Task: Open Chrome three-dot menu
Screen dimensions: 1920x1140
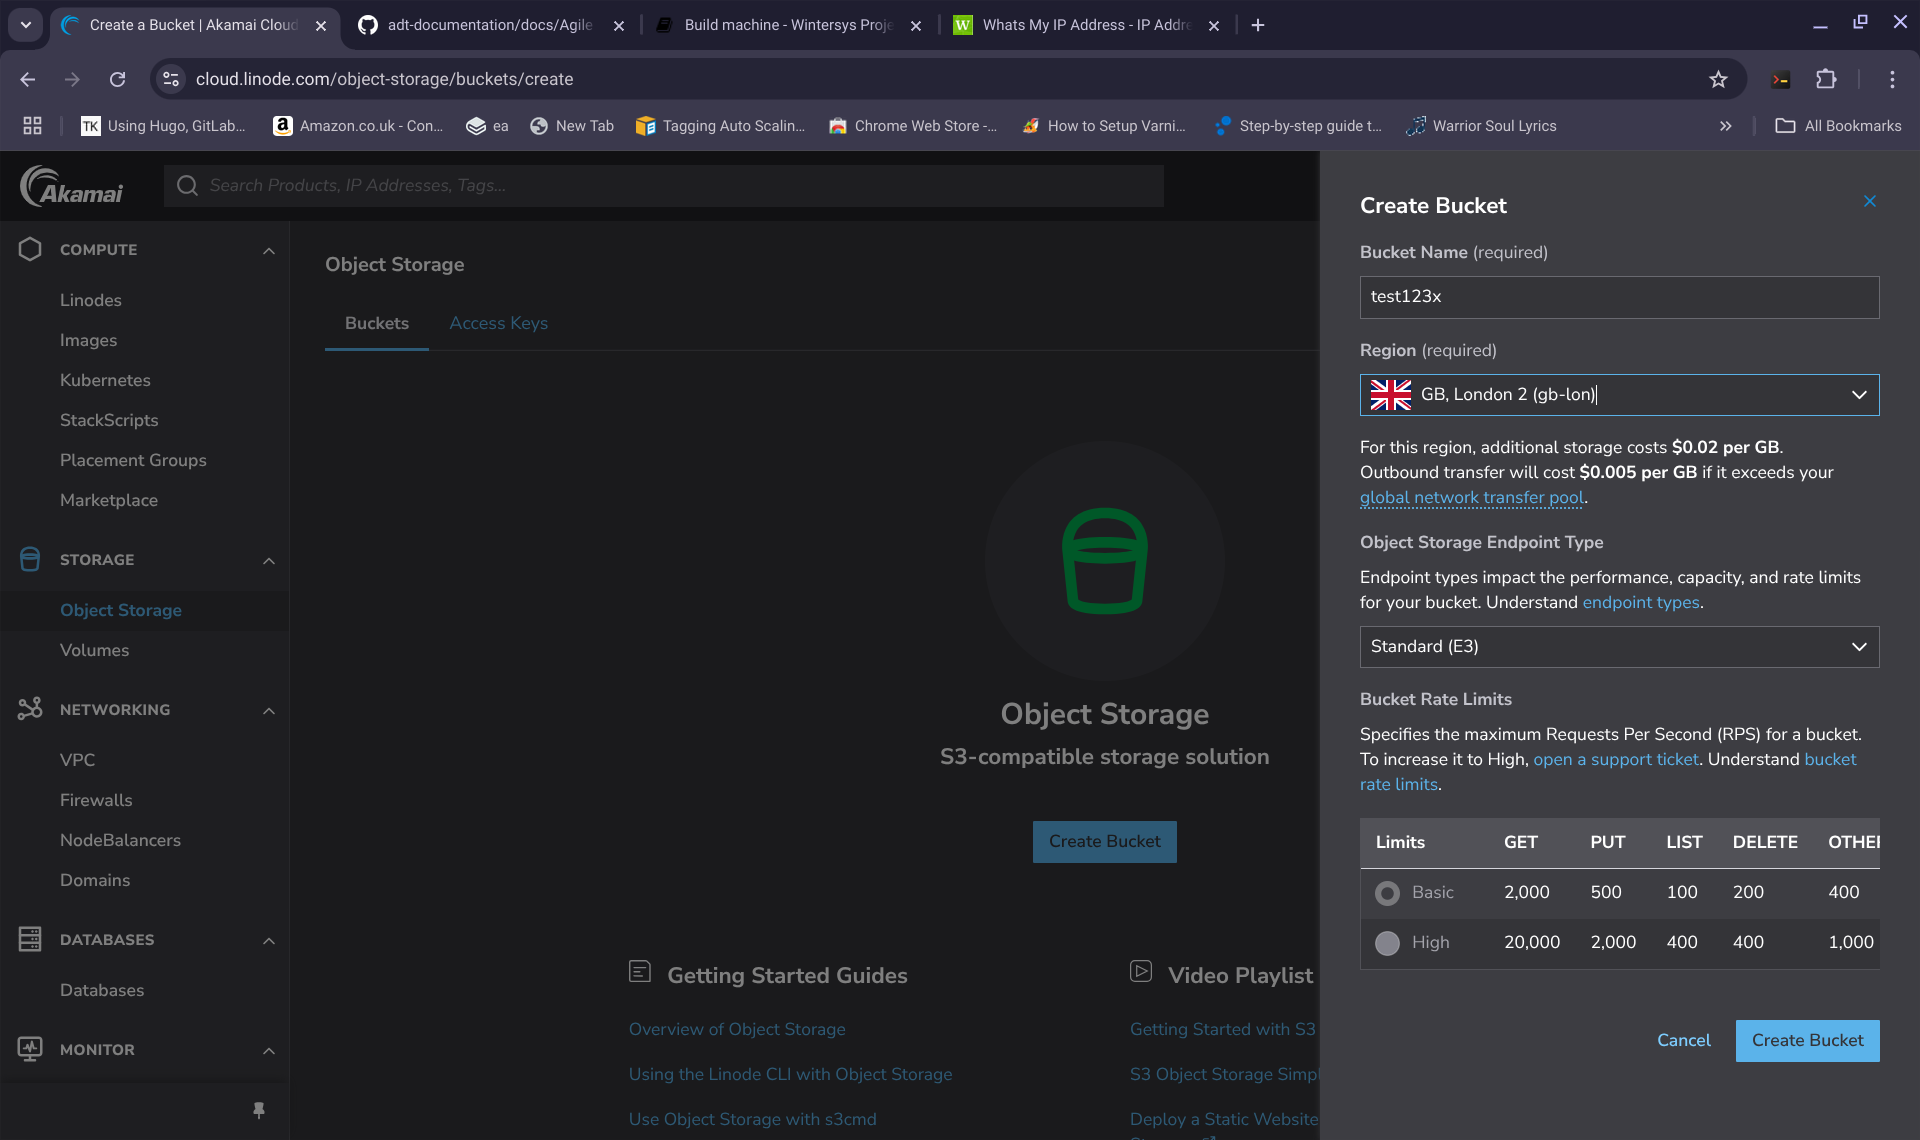Action: pyautogui.click(x=1892, y=79)
